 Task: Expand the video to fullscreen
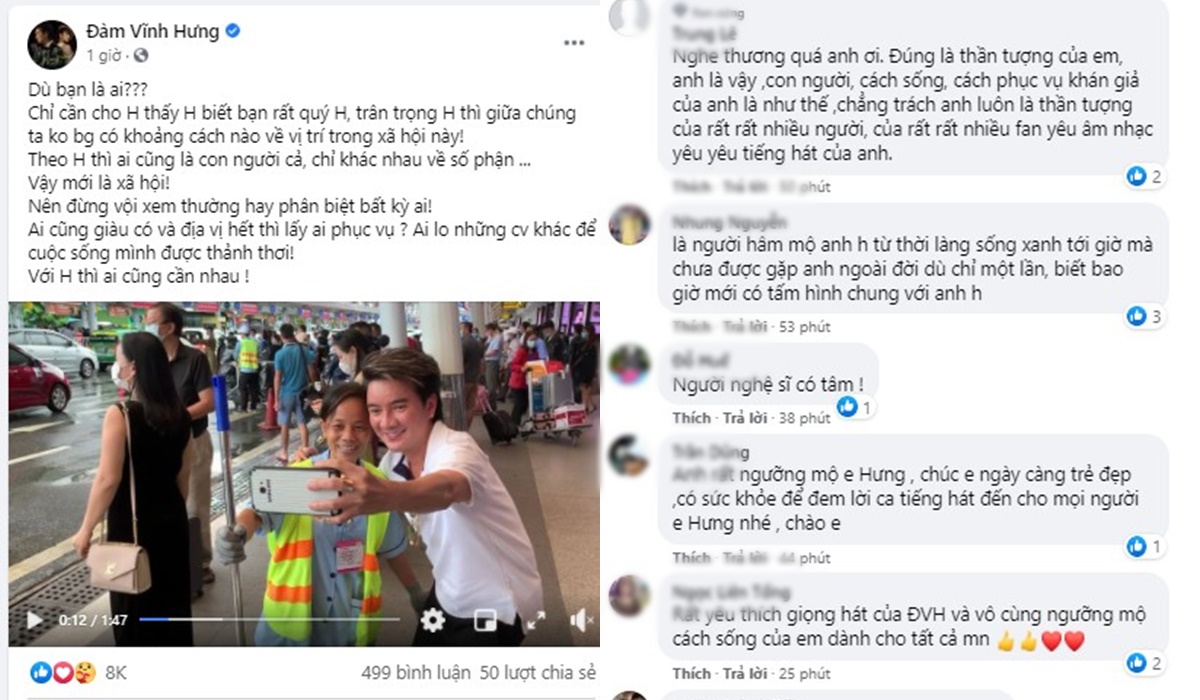(534, 620)
